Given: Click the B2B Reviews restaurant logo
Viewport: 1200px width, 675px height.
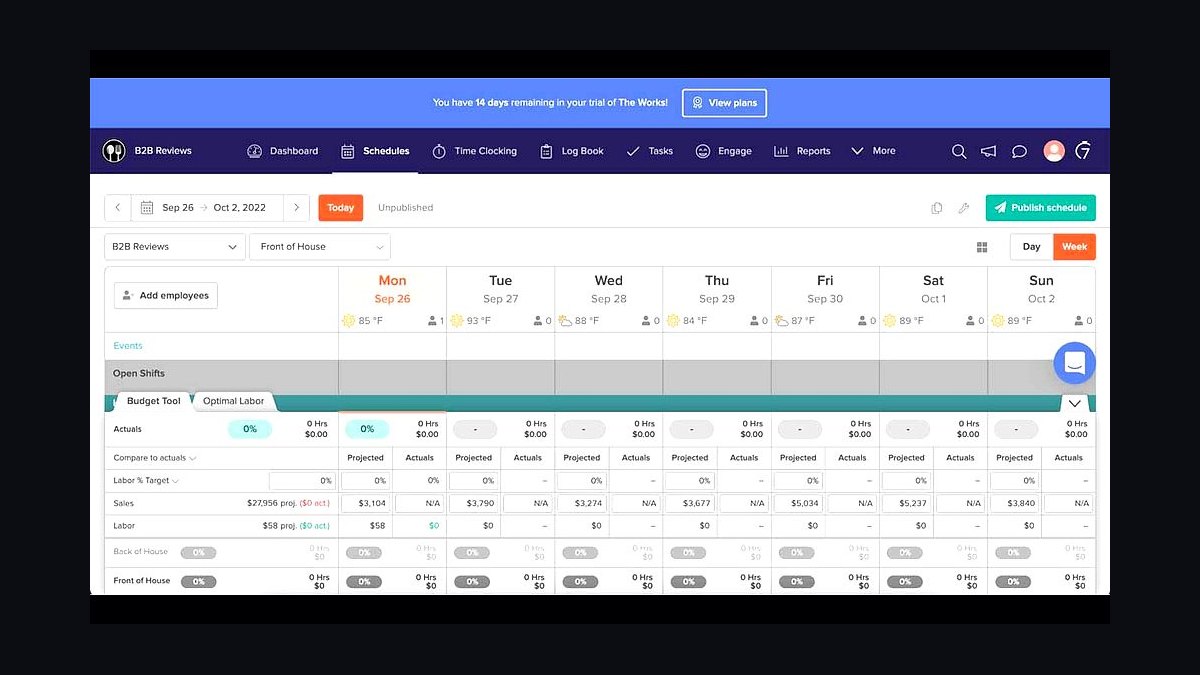Looking at the screenshot, I should tap(114, 151).
